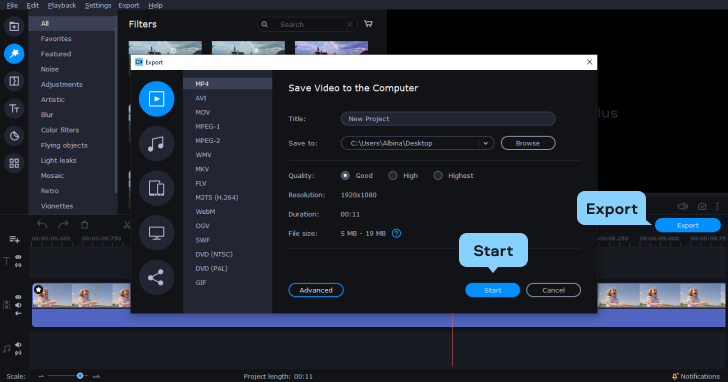728x382 pixels.
Task: Select the High quality radio button
Action: [x=393, y=175]
